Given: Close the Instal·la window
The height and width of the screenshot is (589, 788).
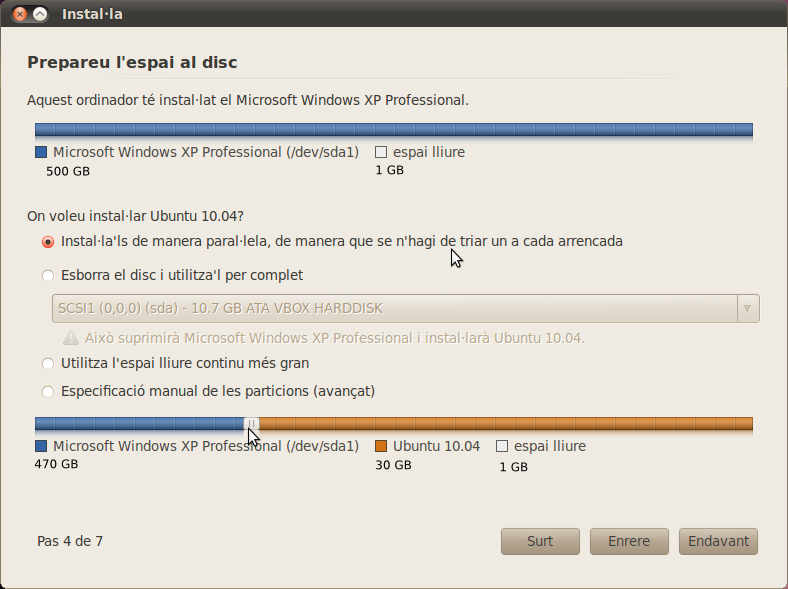Looking at the screenshot, I should pyautogui.click(x=20, y=14).
